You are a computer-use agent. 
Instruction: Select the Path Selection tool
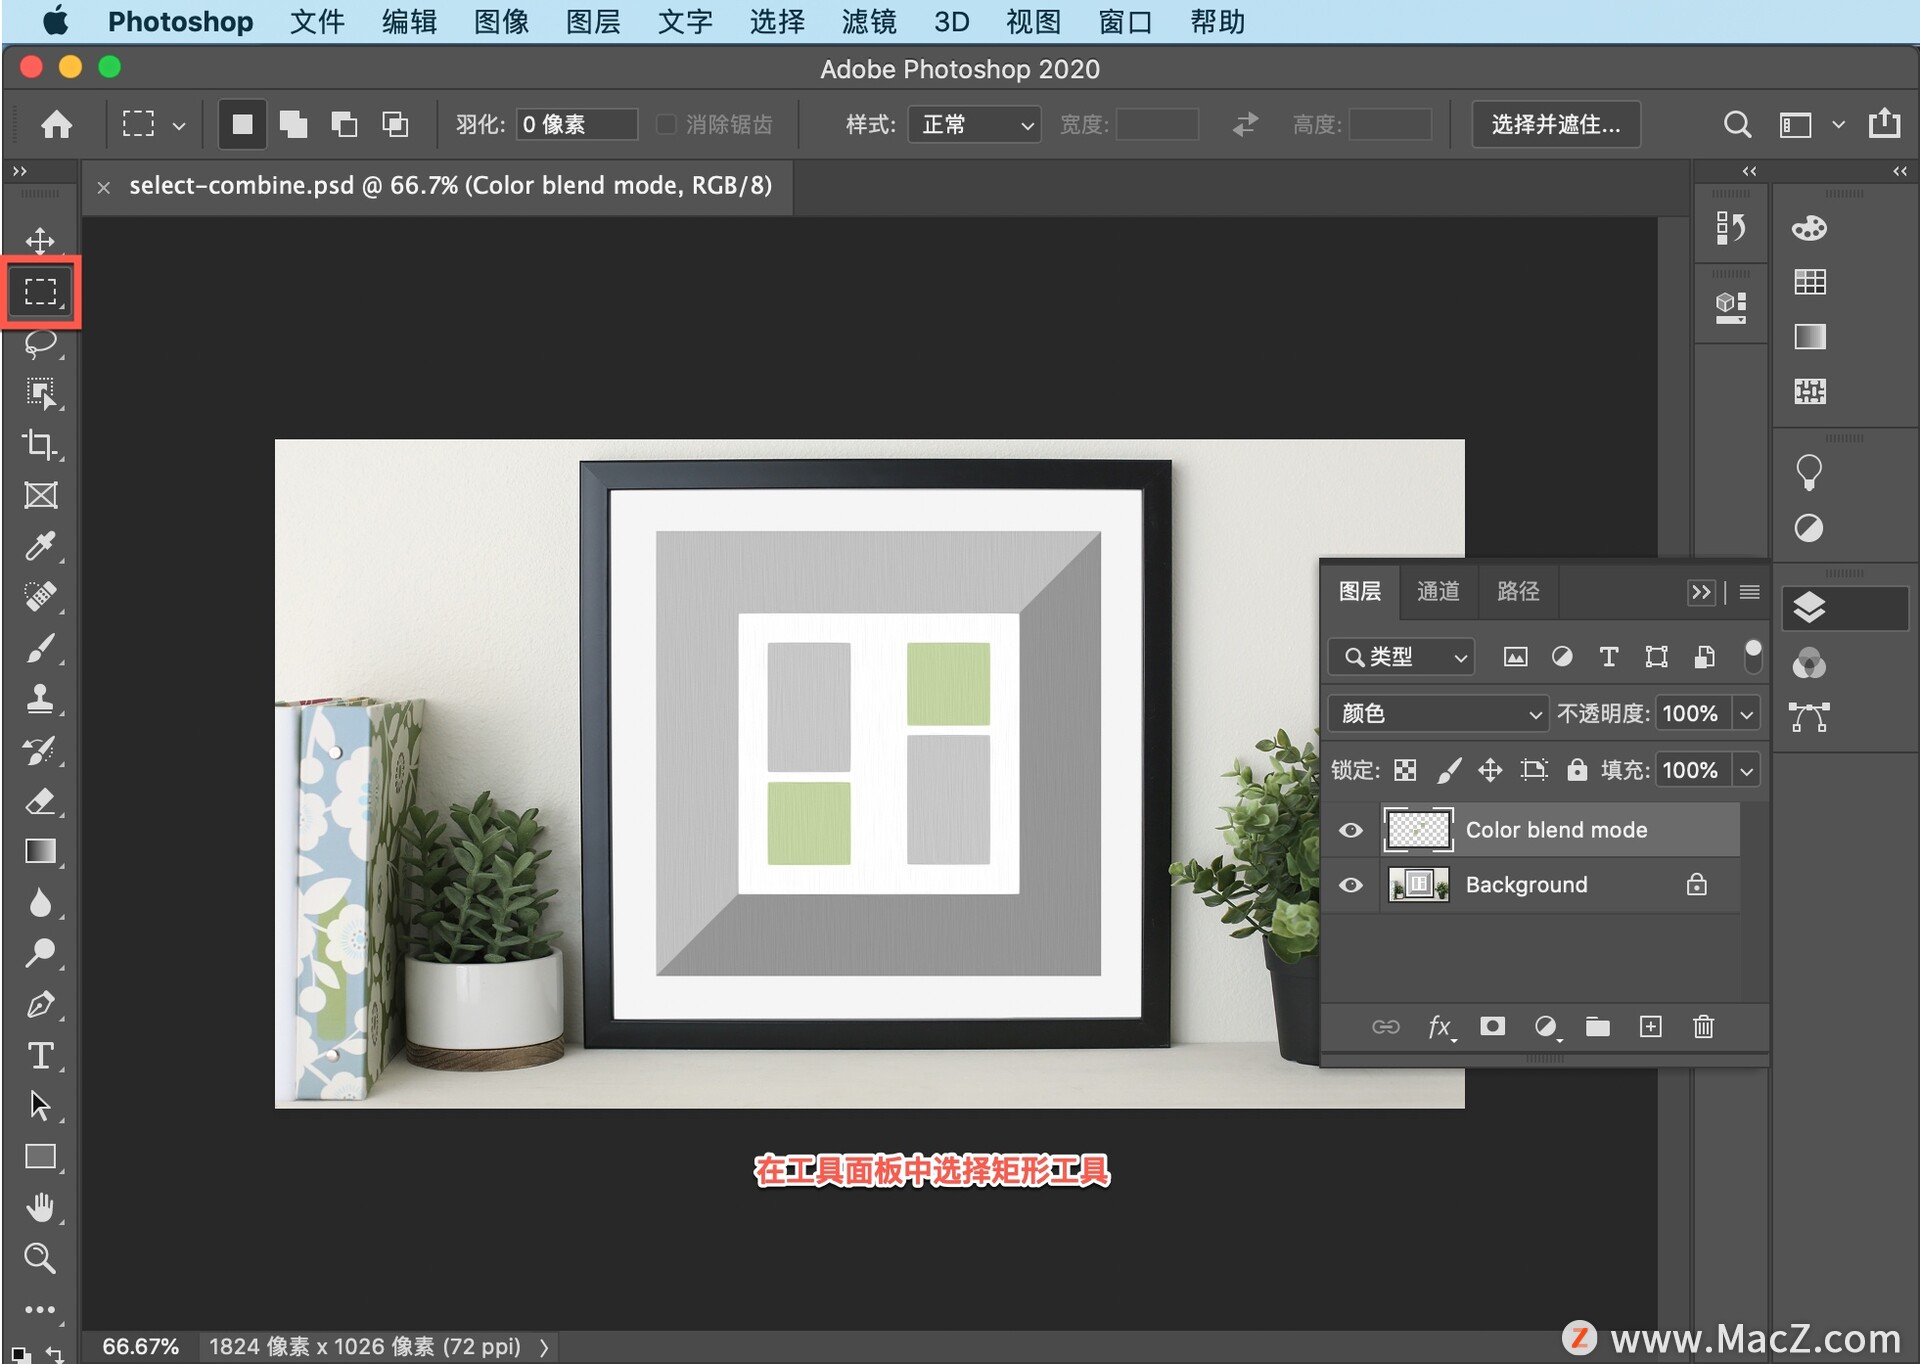click(40, 1106)
